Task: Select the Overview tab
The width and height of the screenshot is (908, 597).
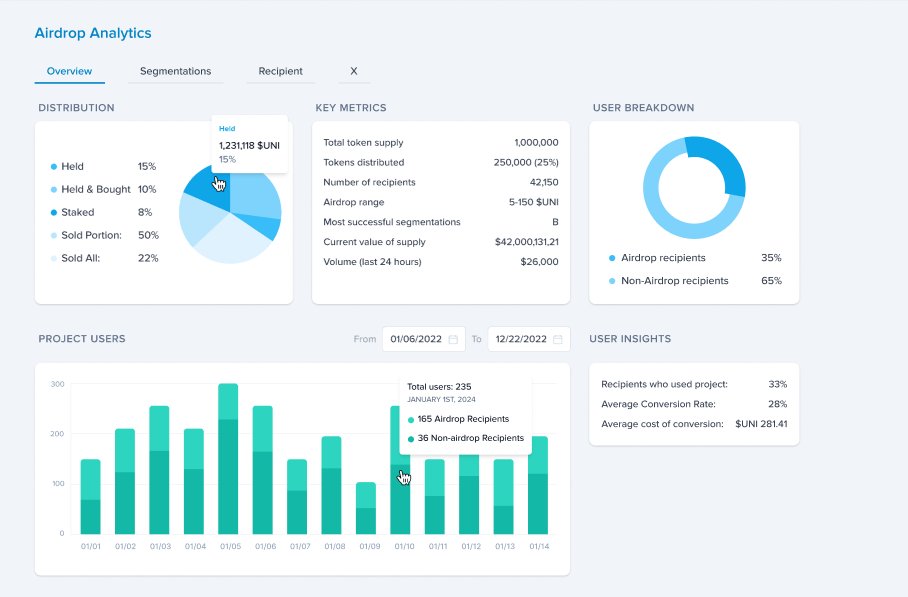Action: [x=69, y=71]
